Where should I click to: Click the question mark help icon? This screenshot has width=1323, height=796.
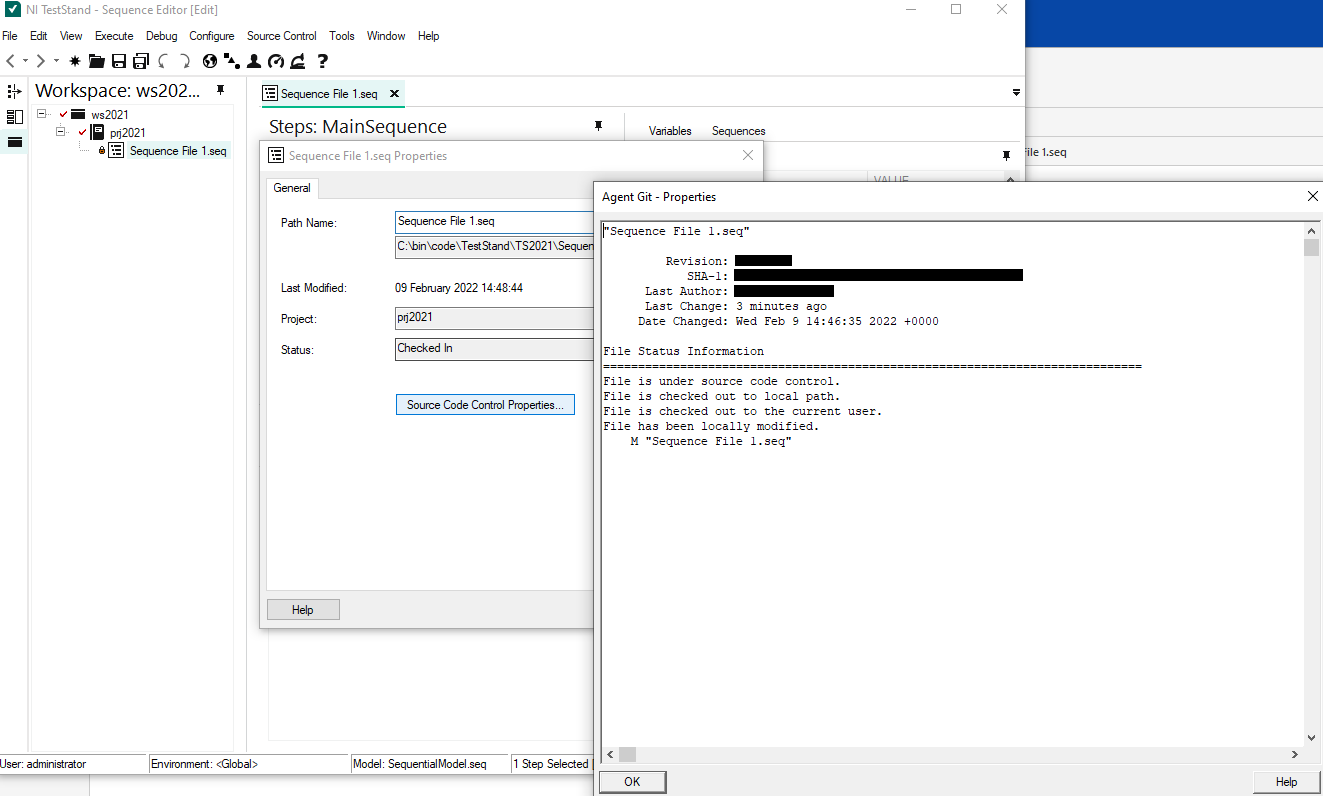pos(323,61)
